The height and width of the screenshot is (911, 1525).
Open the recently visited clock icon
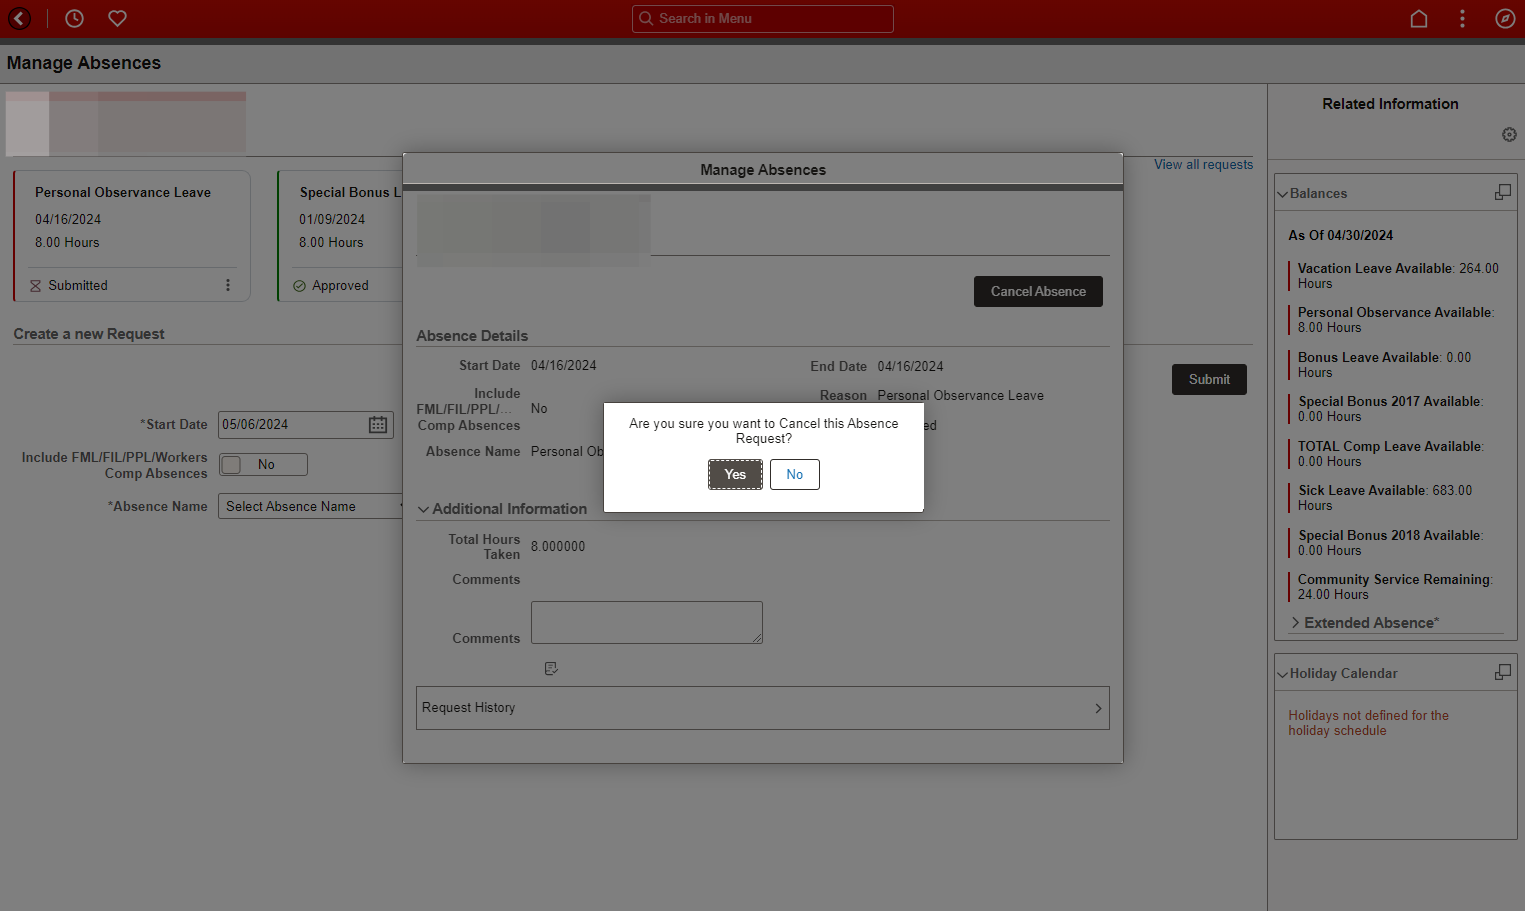click(x=74, y=18)
